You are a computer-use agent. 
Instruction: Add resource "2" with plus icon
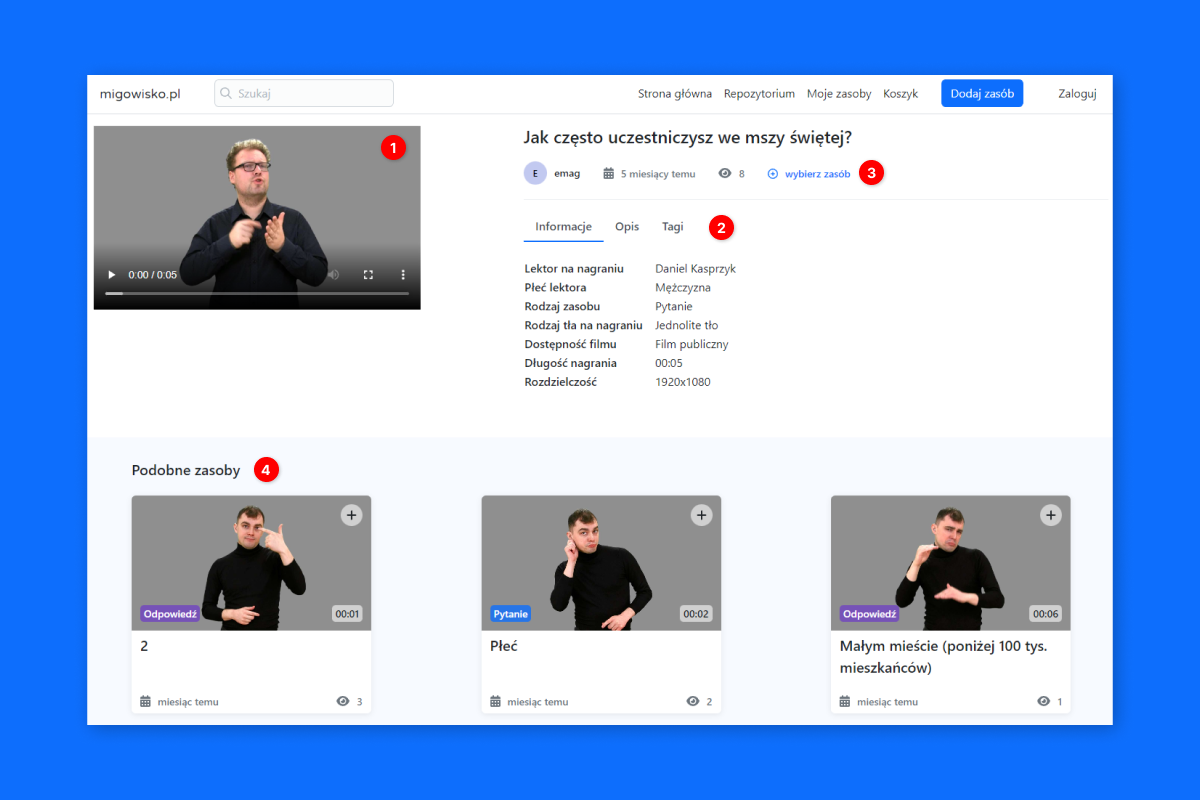(351, 515)
